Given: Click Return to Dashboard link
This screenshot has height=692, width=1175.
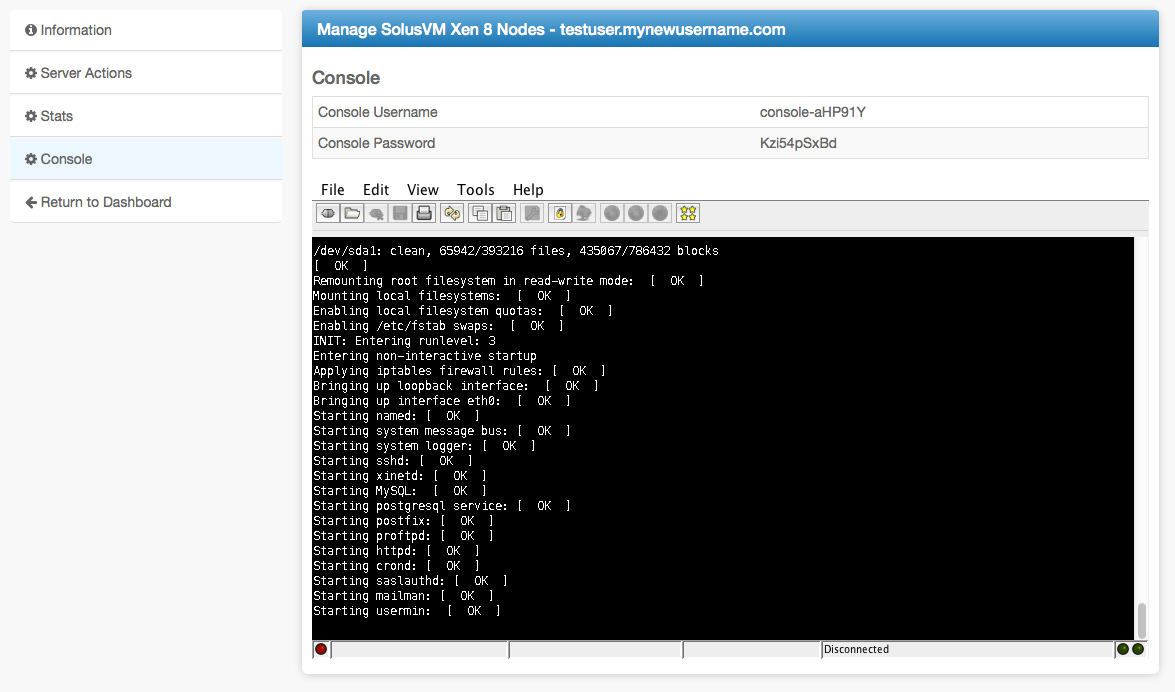Looking at the screenshot, I should [x=105, y=202].
